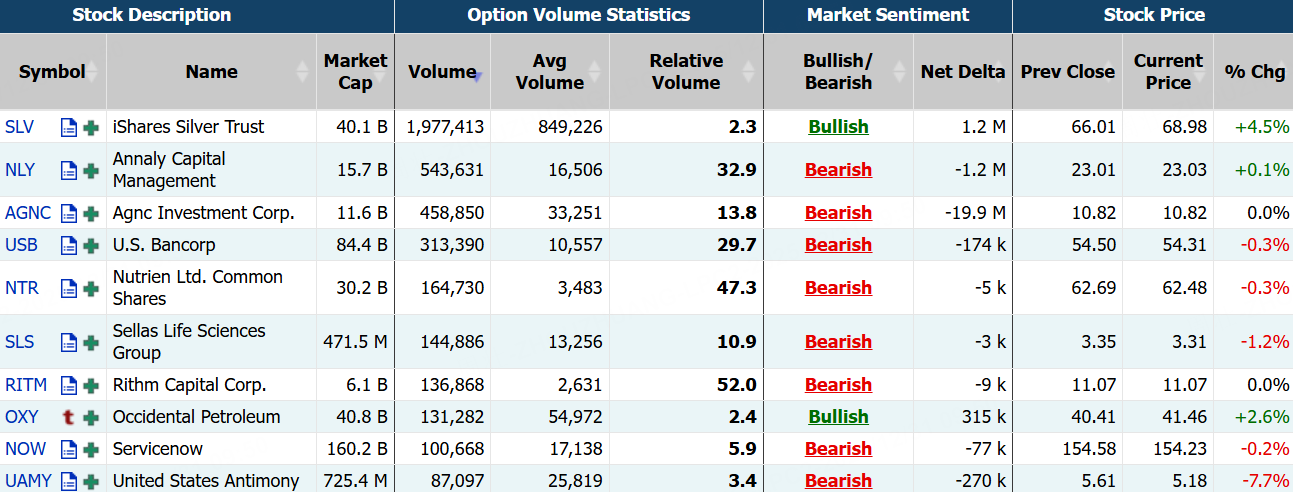Click the document icon next to NOW

tap(69, 449)
